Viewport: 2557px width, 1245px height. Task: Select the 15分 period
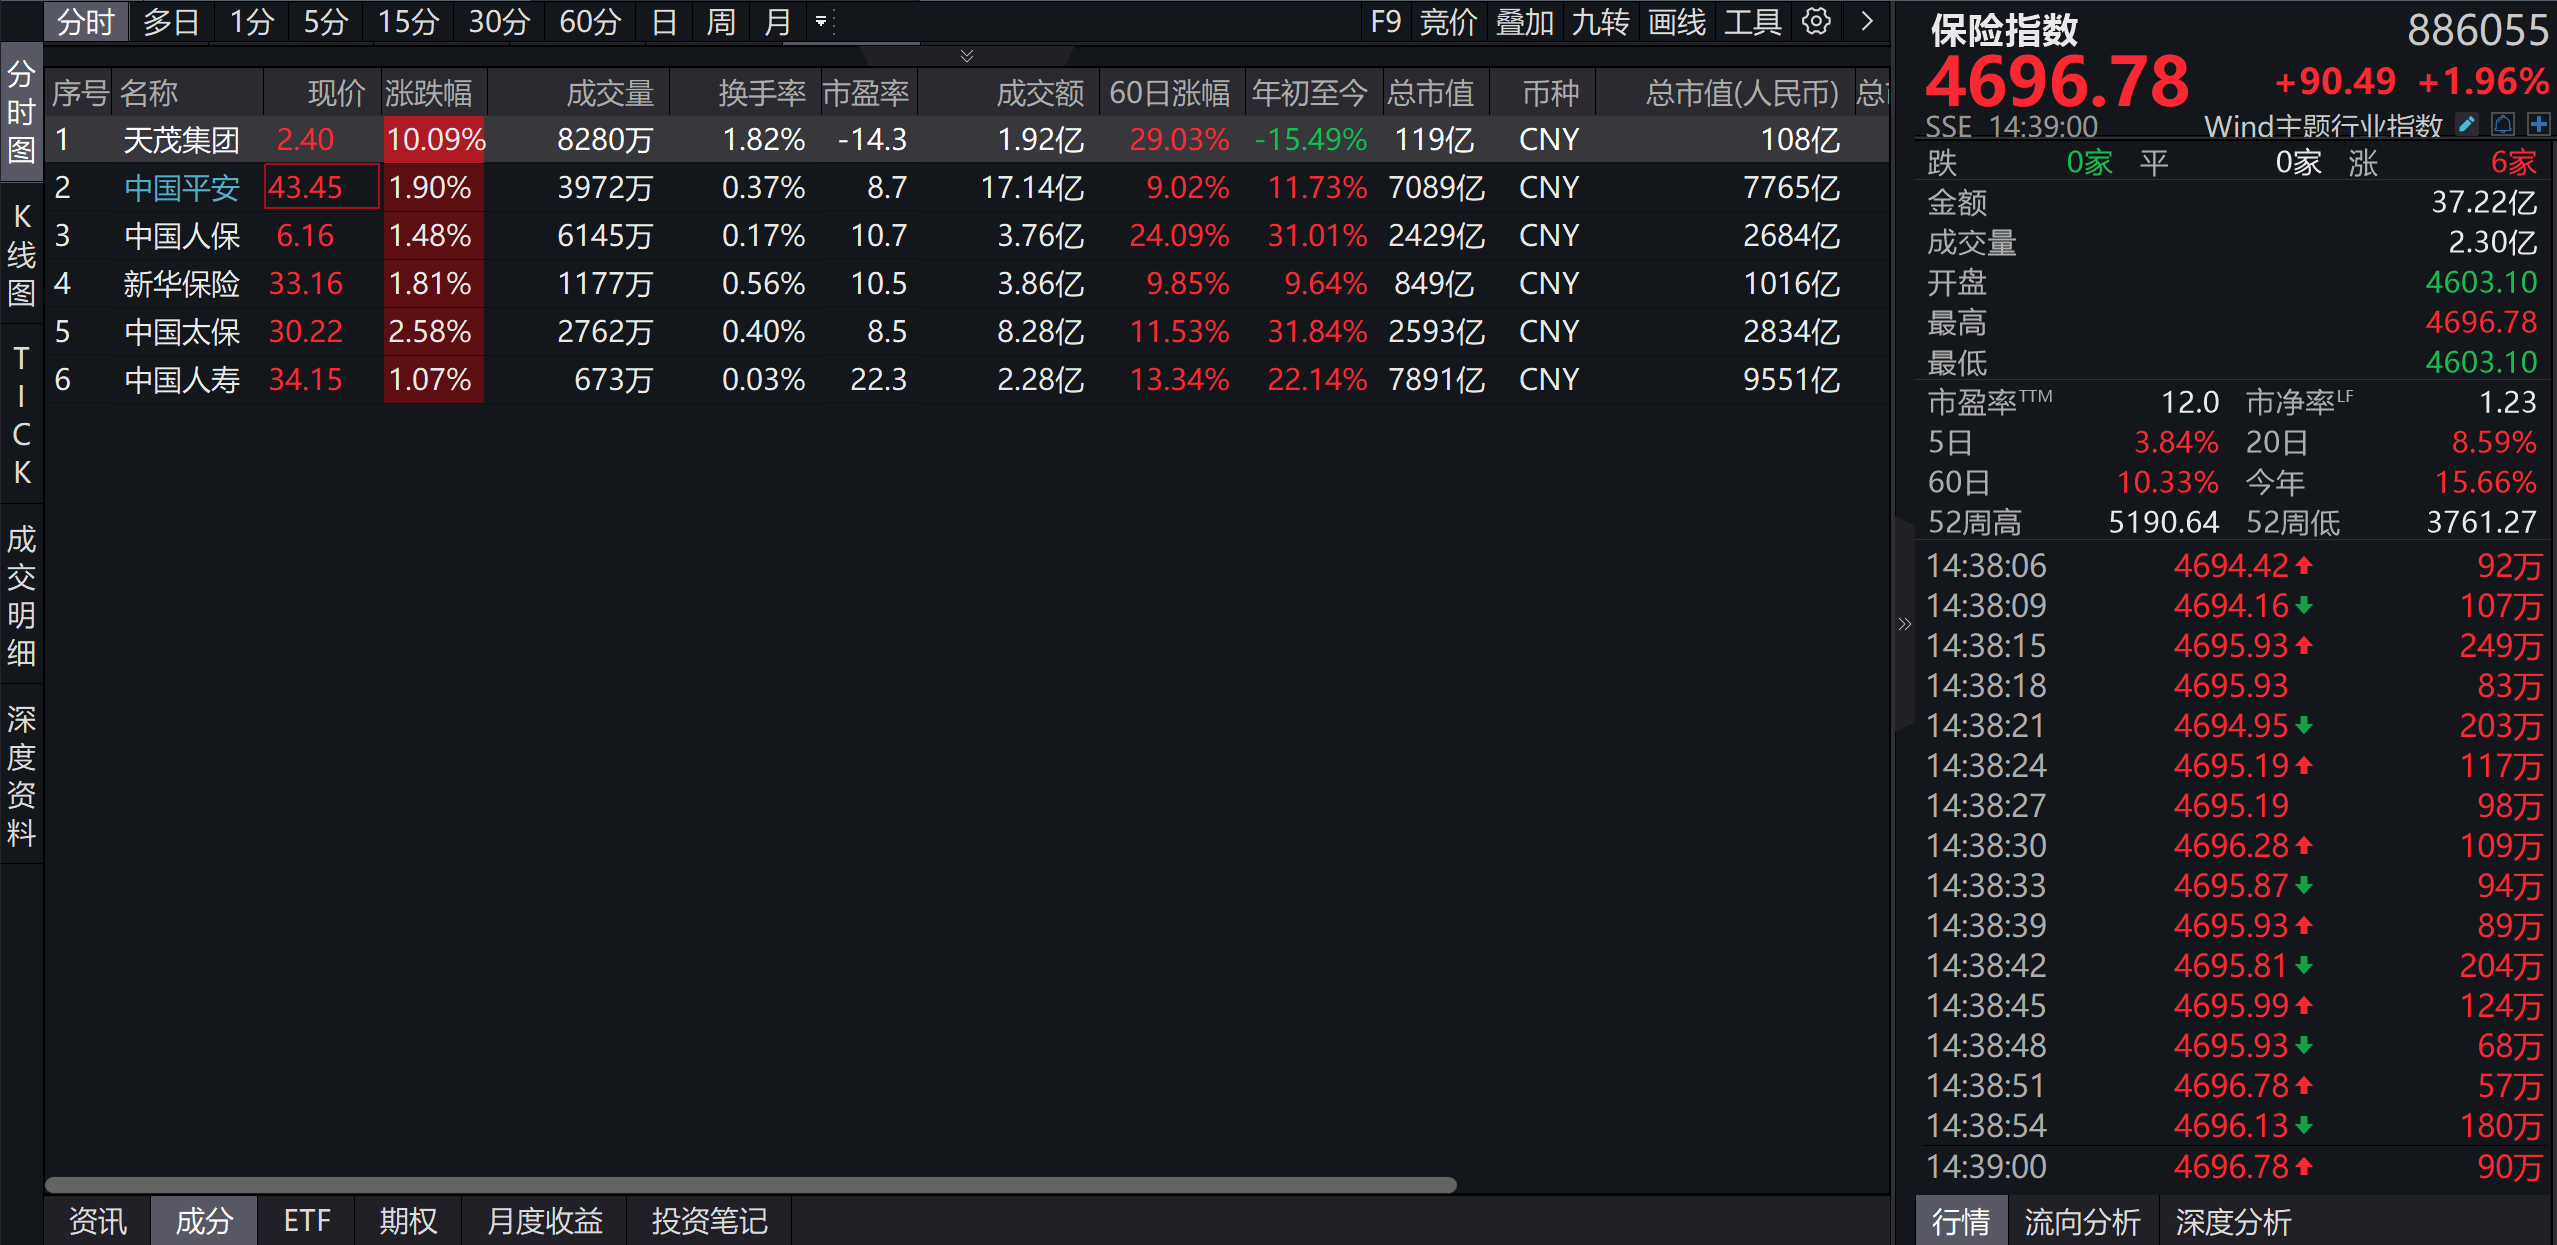coord(408,21)
